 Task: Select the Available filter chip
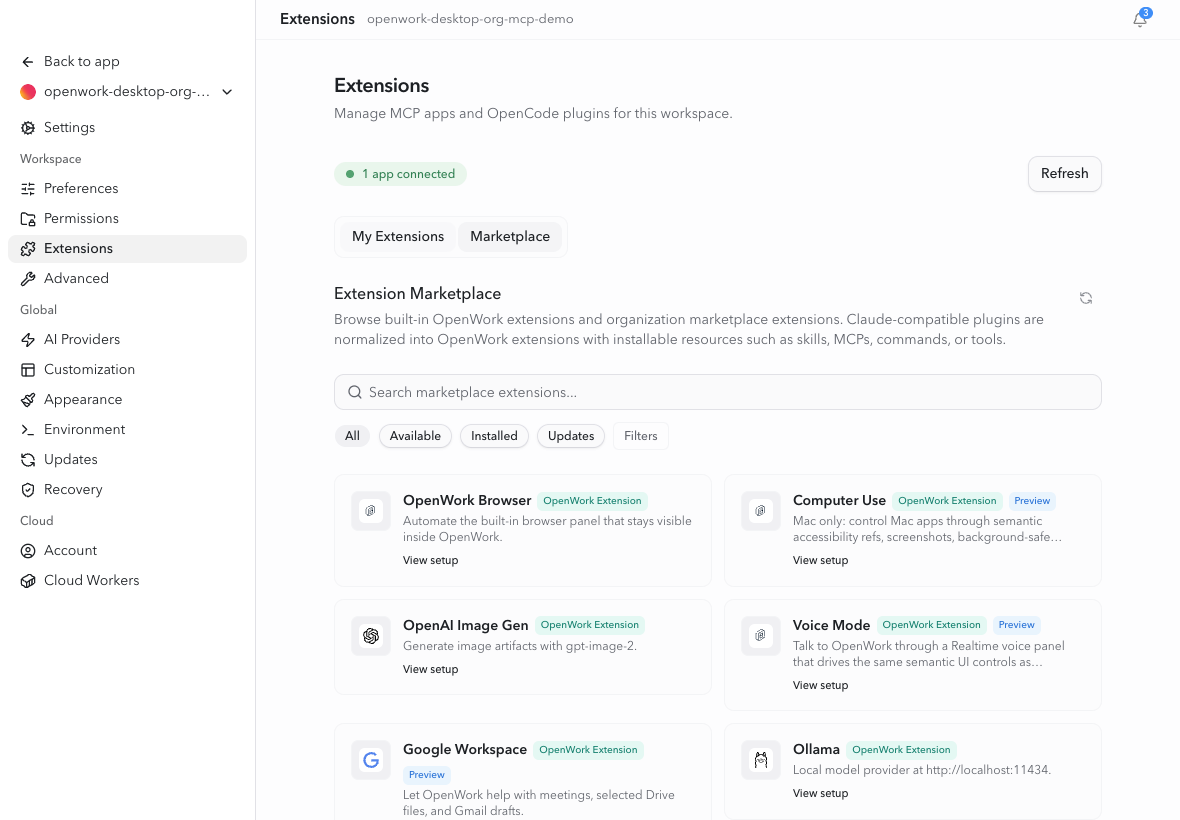(415, 436)
